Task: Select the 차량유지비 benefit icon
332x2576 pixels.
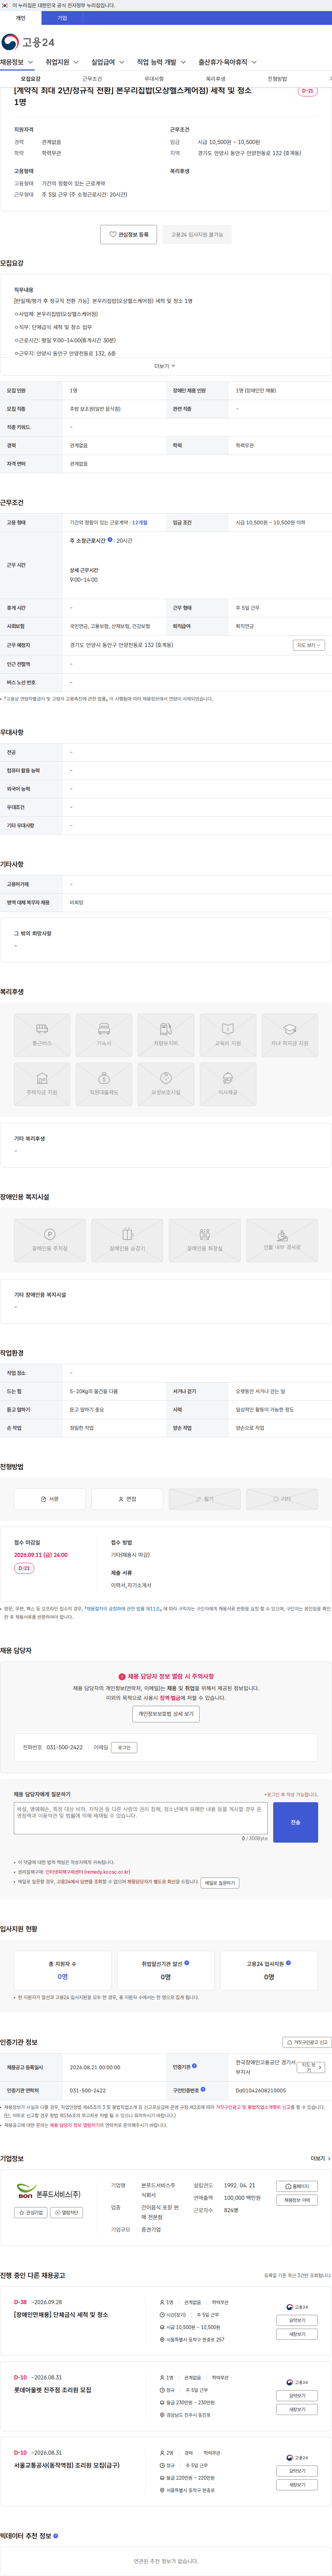Action: [166, 1035]
